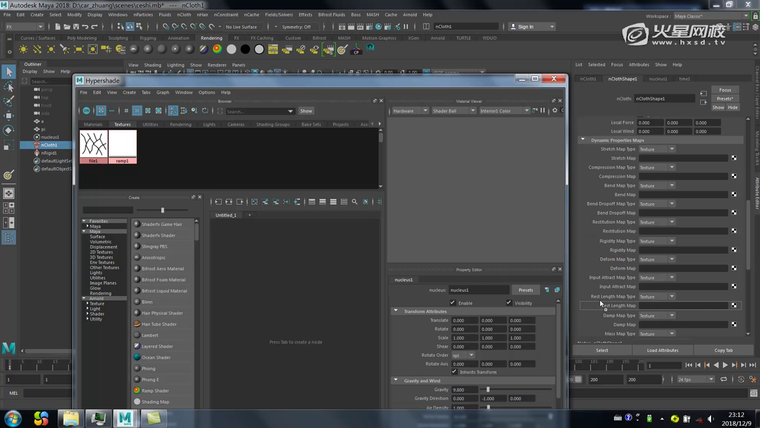Toggle the nucleus Enable checkbox

tap(452, 302)
